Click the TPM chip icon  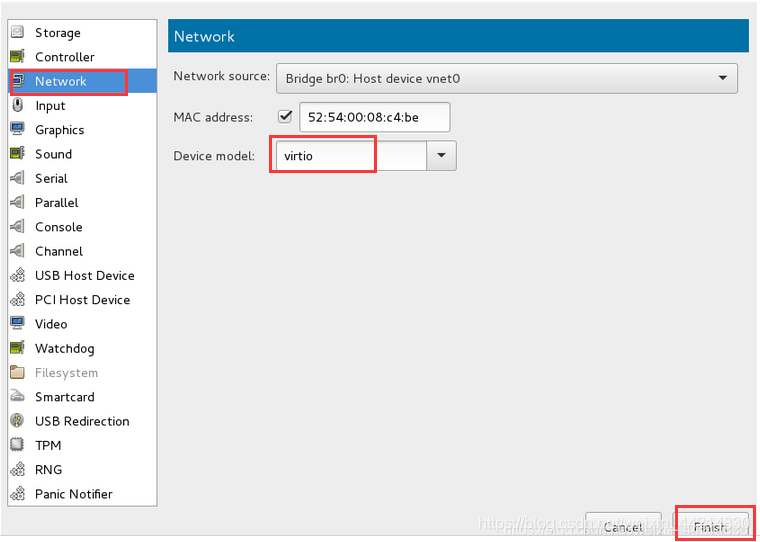17,445
